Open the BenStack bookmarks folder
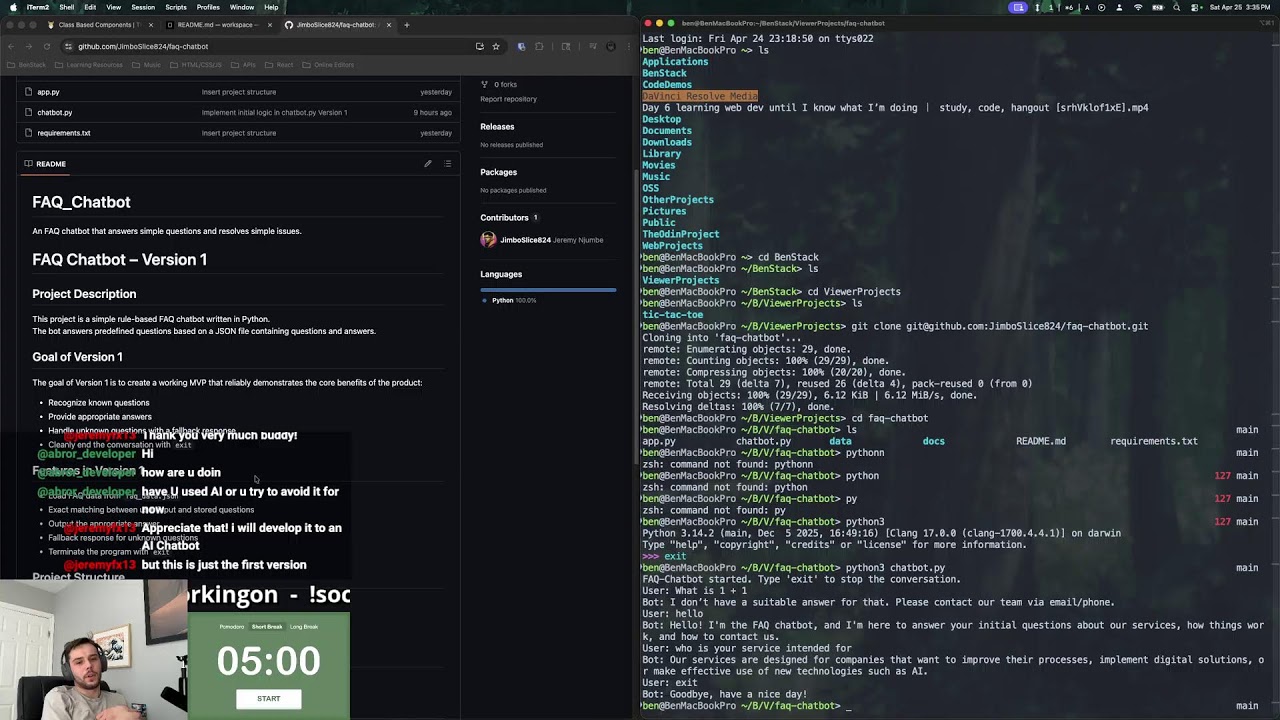 pos(27,65)
